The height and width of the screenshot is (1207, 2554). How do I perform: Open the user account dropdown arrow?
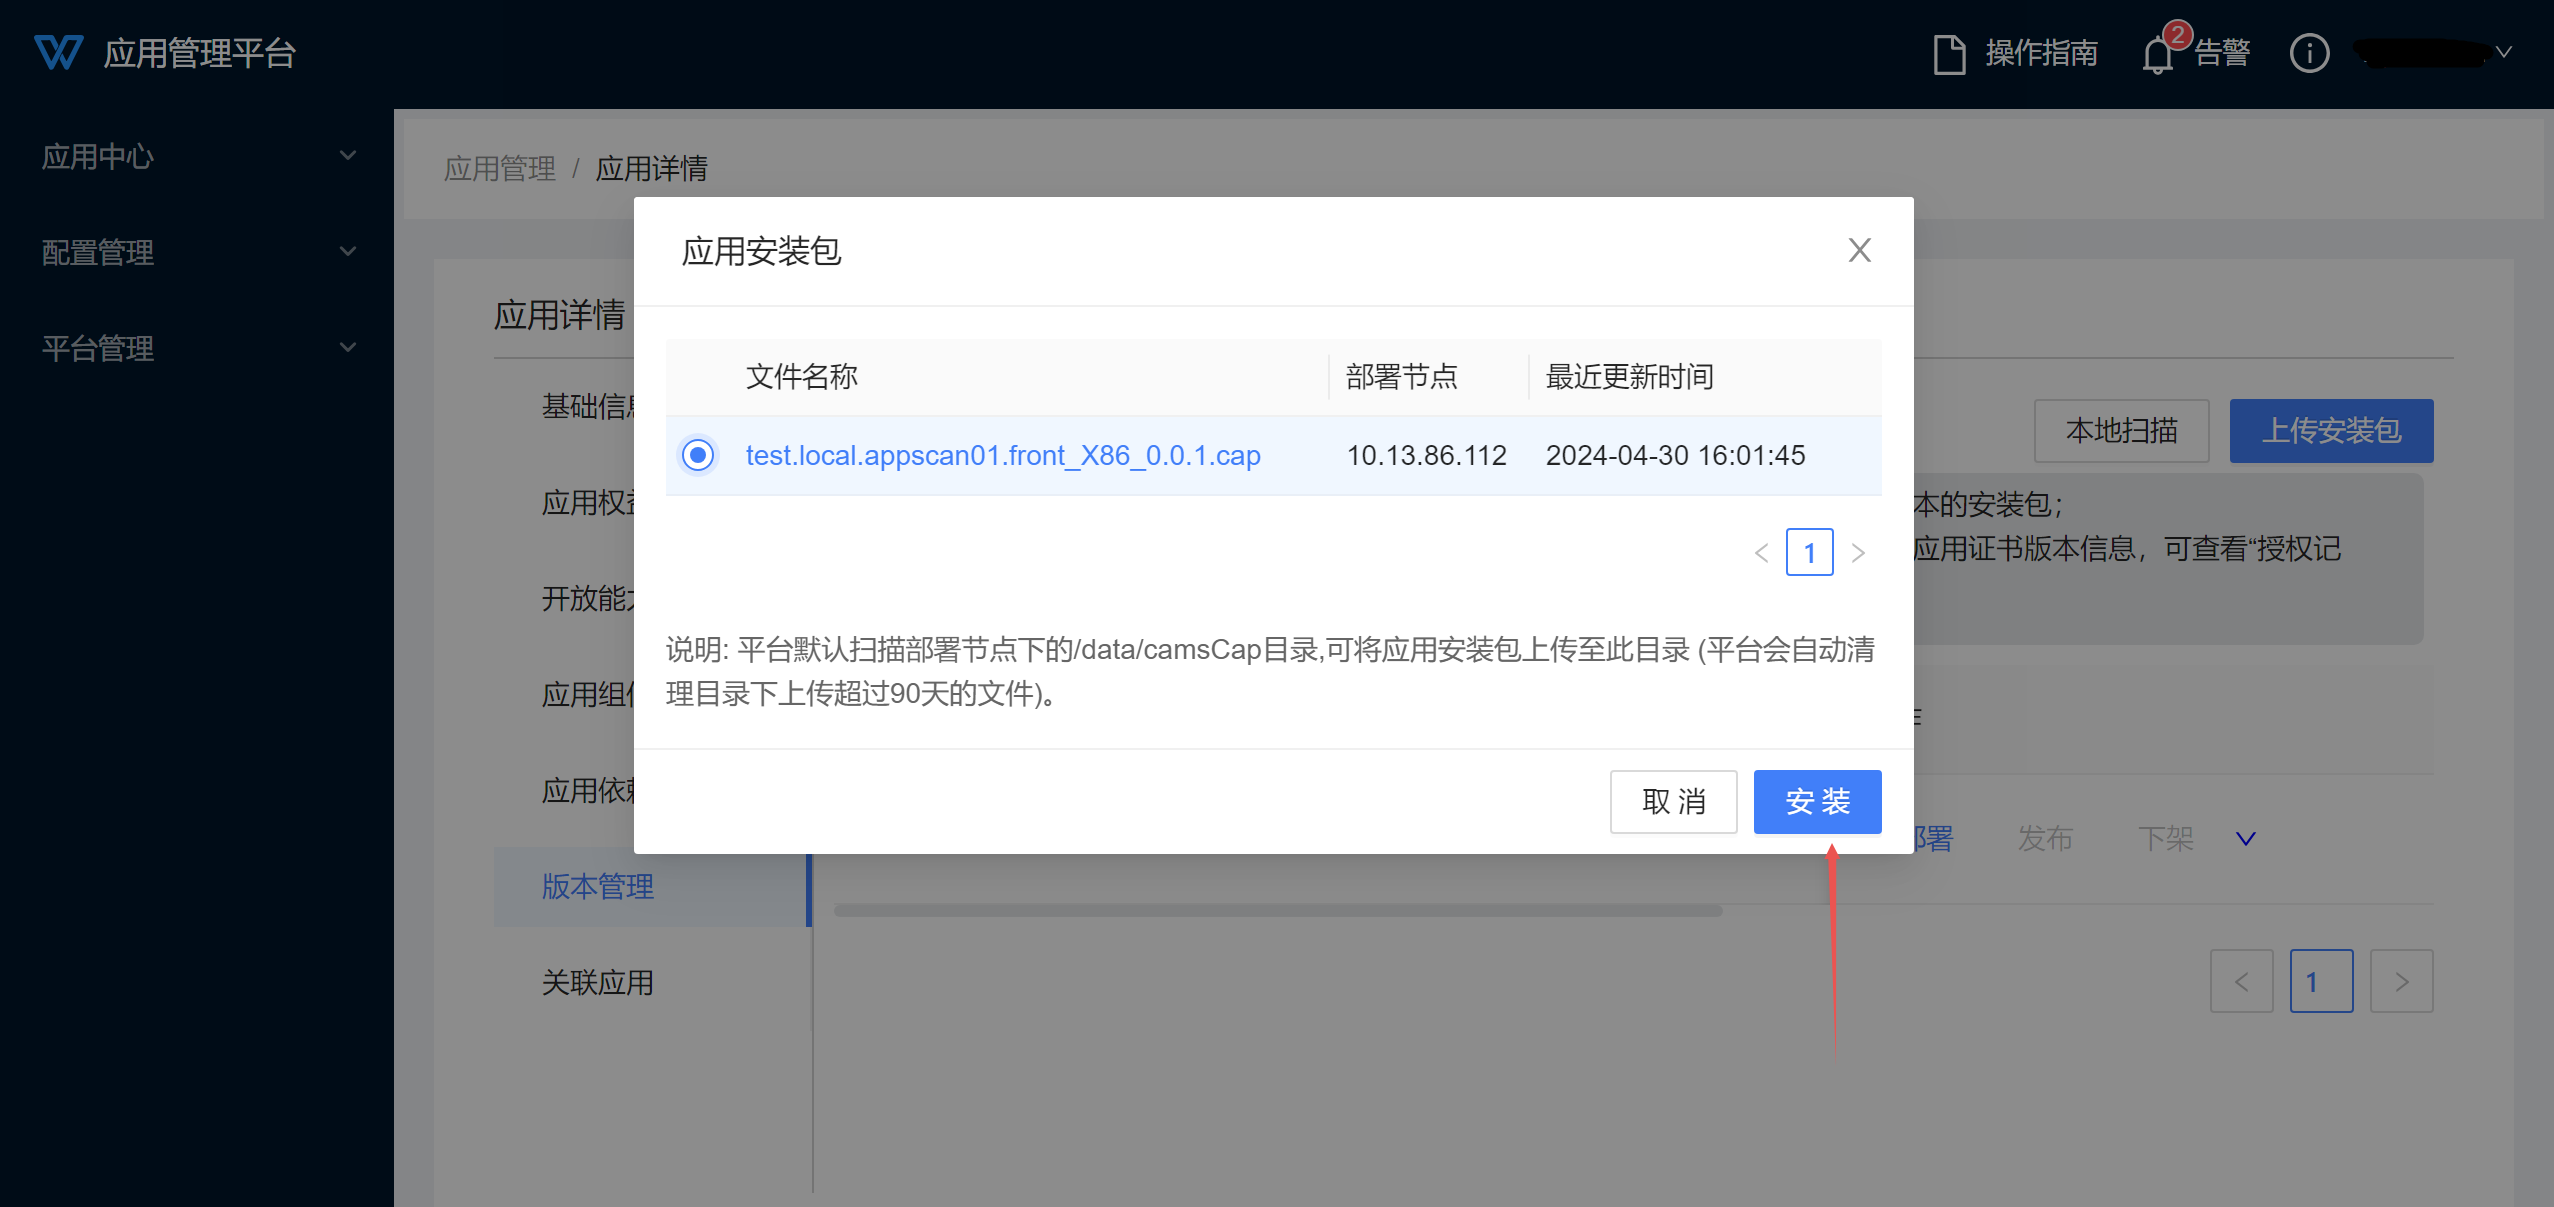coord(2503,52)
